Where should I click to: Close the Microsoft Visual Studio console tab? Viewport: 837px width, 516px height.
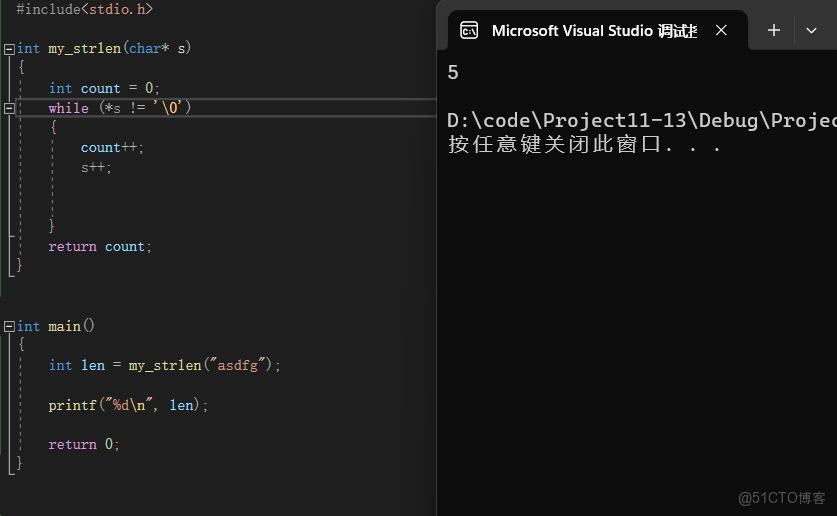pos(721,31)
